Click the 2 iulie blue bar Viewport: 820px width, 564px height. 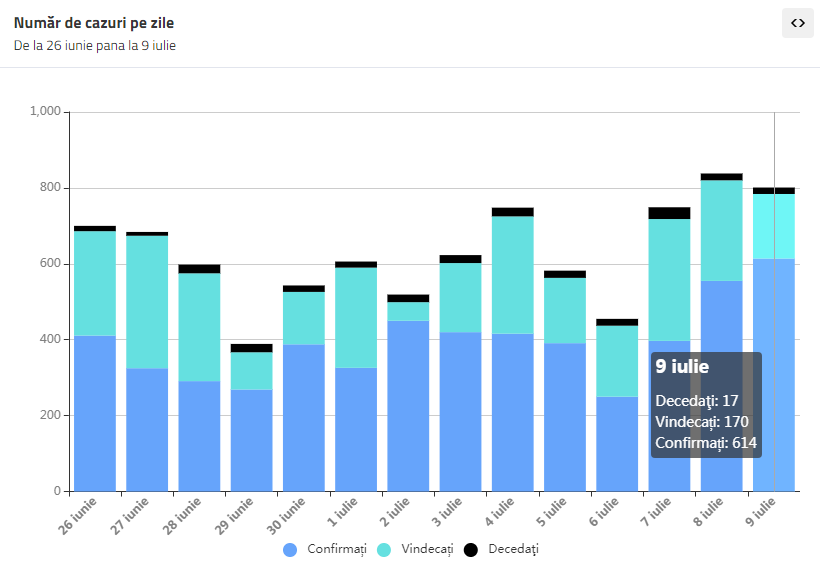408,406
